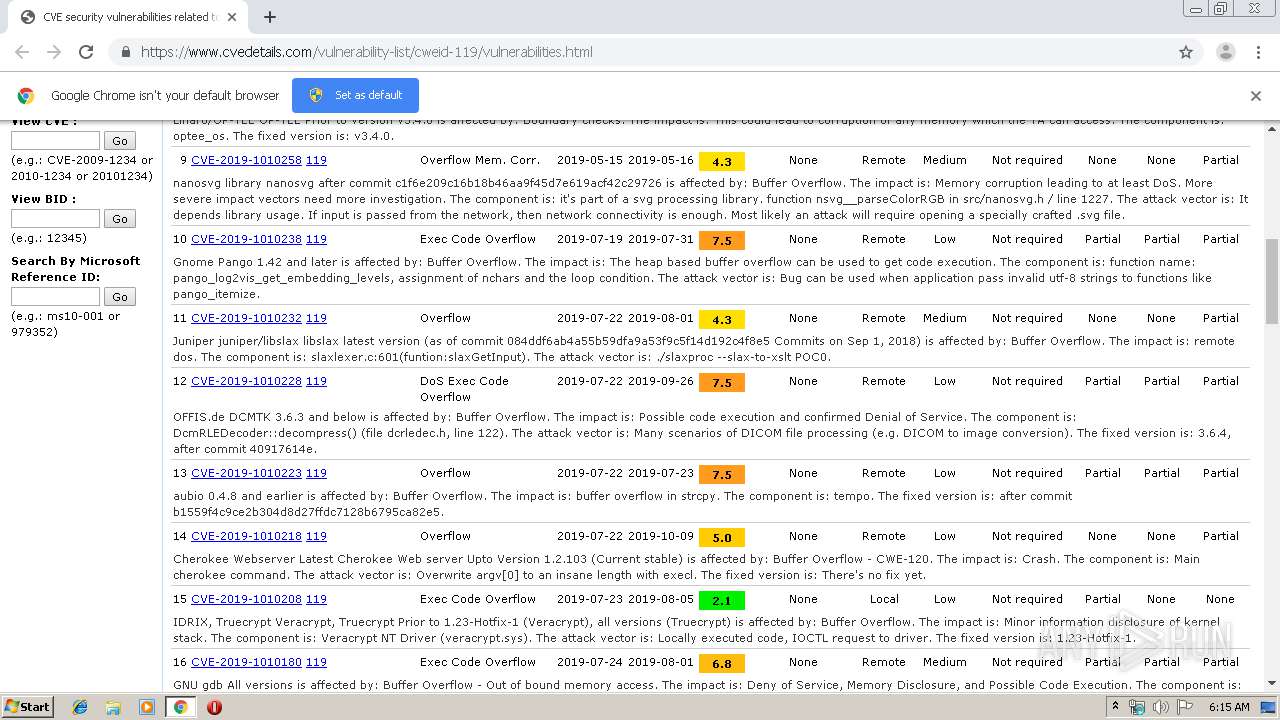This screenshot has height=720, width=1280.
Task: Click score 5.0 badge for CVE-2019-1010218
Action: pyautogui.click(x=722, y=537)
